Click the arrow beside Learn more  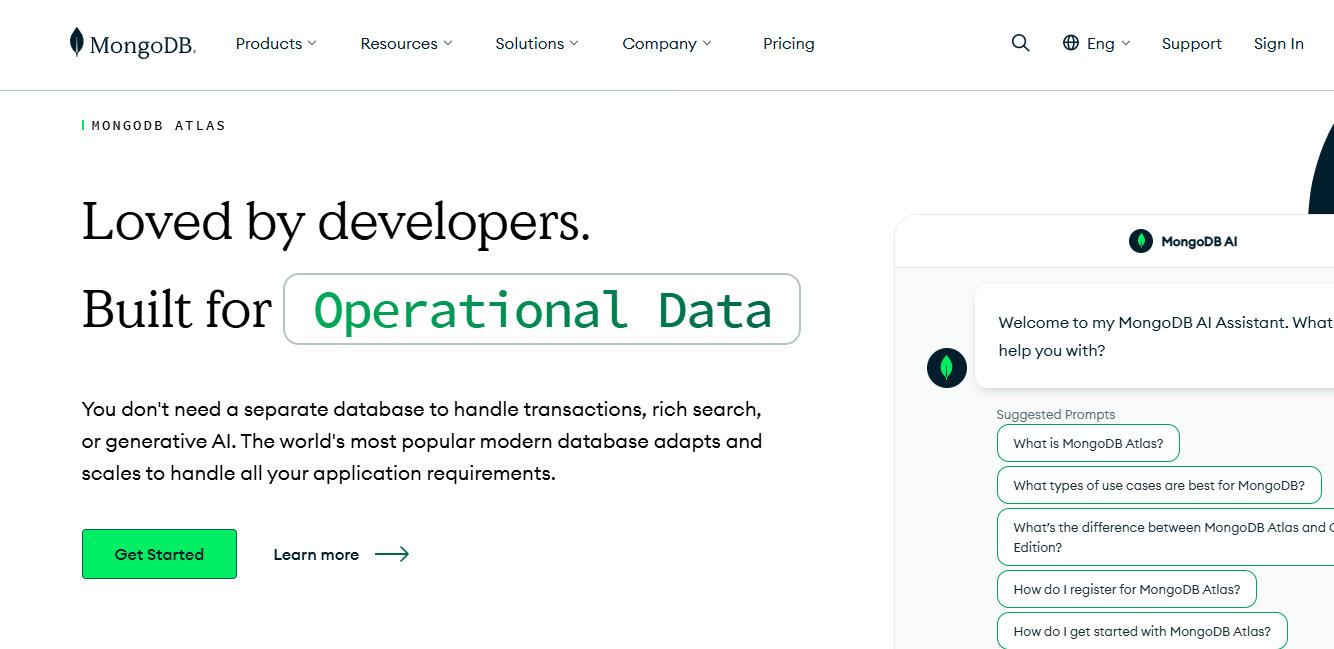coord(394,554)
